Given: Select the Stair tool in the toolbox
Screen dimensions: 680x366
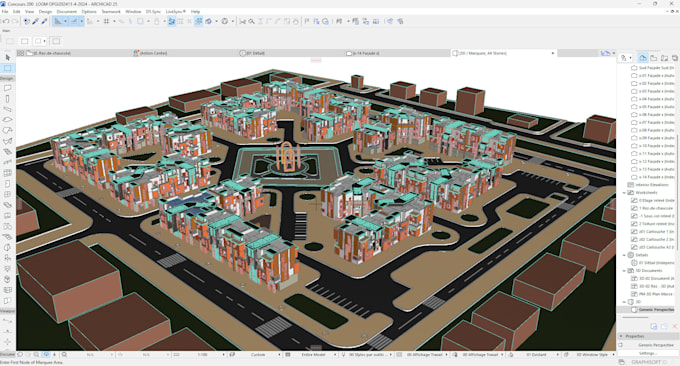Looking at the screenshot, I should coord(7,151).
